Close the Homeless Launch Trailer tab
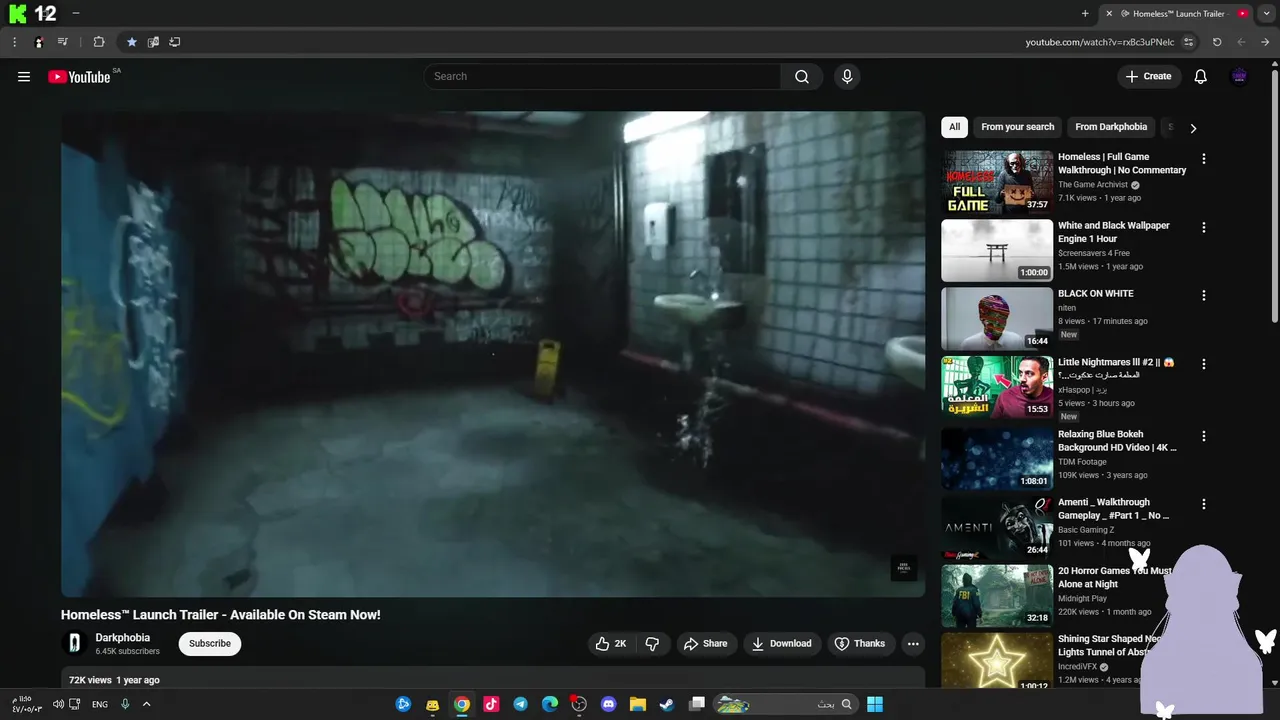 pyautogui.click(x=1109, y=14)
